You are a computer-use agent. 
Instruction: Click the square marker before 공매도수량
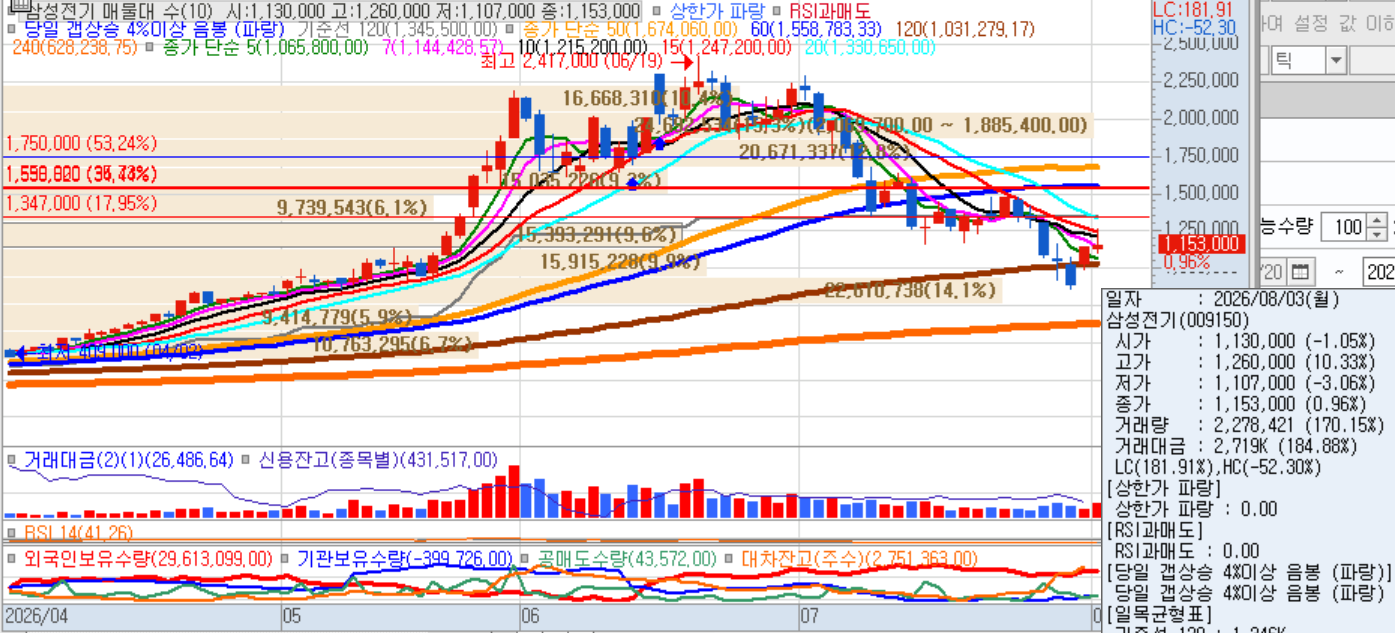pos(525,558)
